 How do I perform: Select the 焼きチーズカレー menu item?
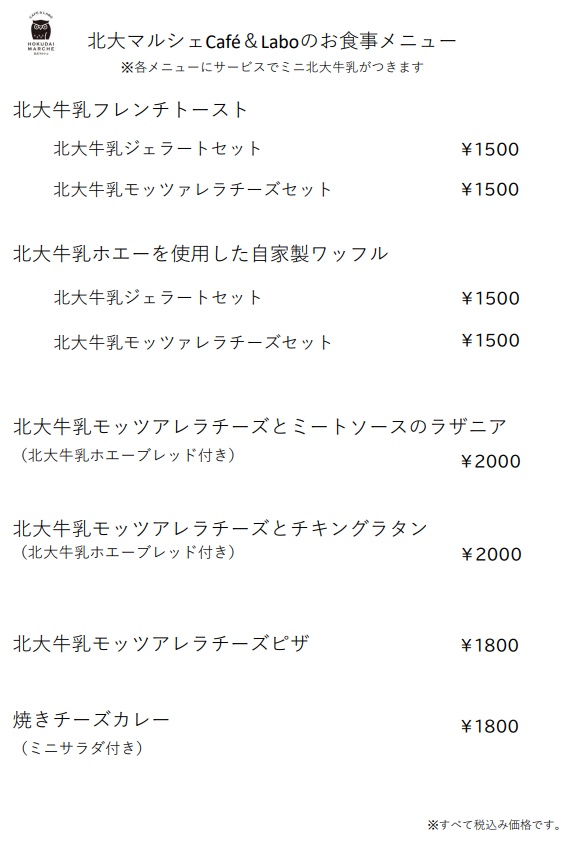point(91,720)
